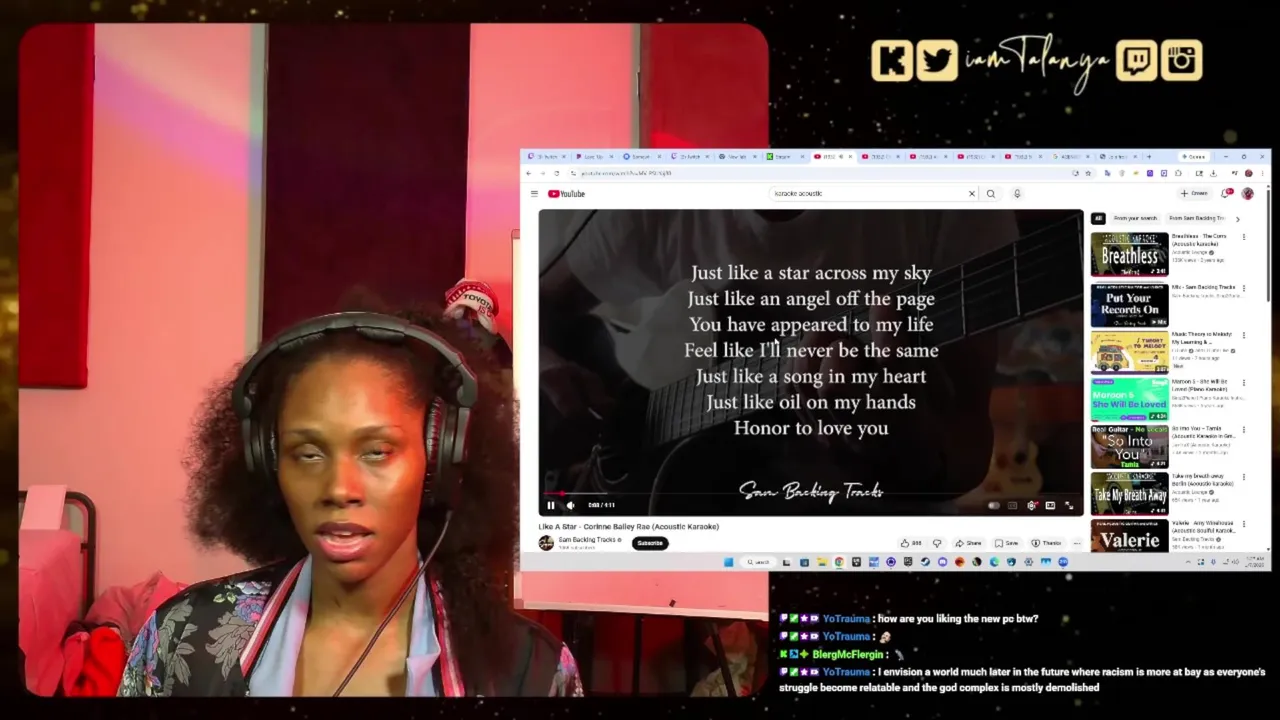This screenshot has width=1280, height=720.
Task: Toggle subtitles/captions in player
Action: (x=1012, y=505)
